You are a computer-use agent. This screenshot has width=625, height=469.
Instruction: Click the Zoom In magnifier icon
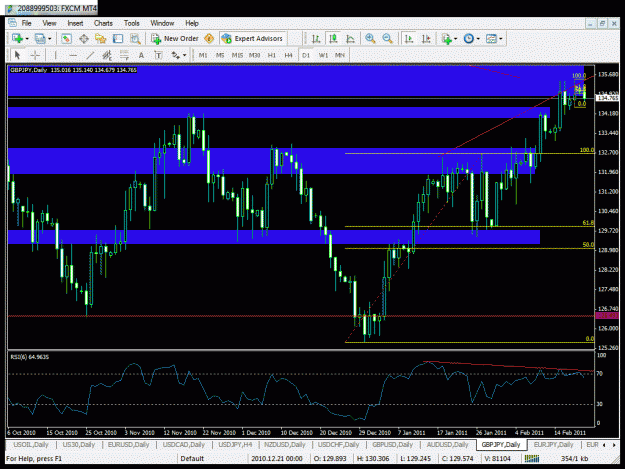point(370,39)
